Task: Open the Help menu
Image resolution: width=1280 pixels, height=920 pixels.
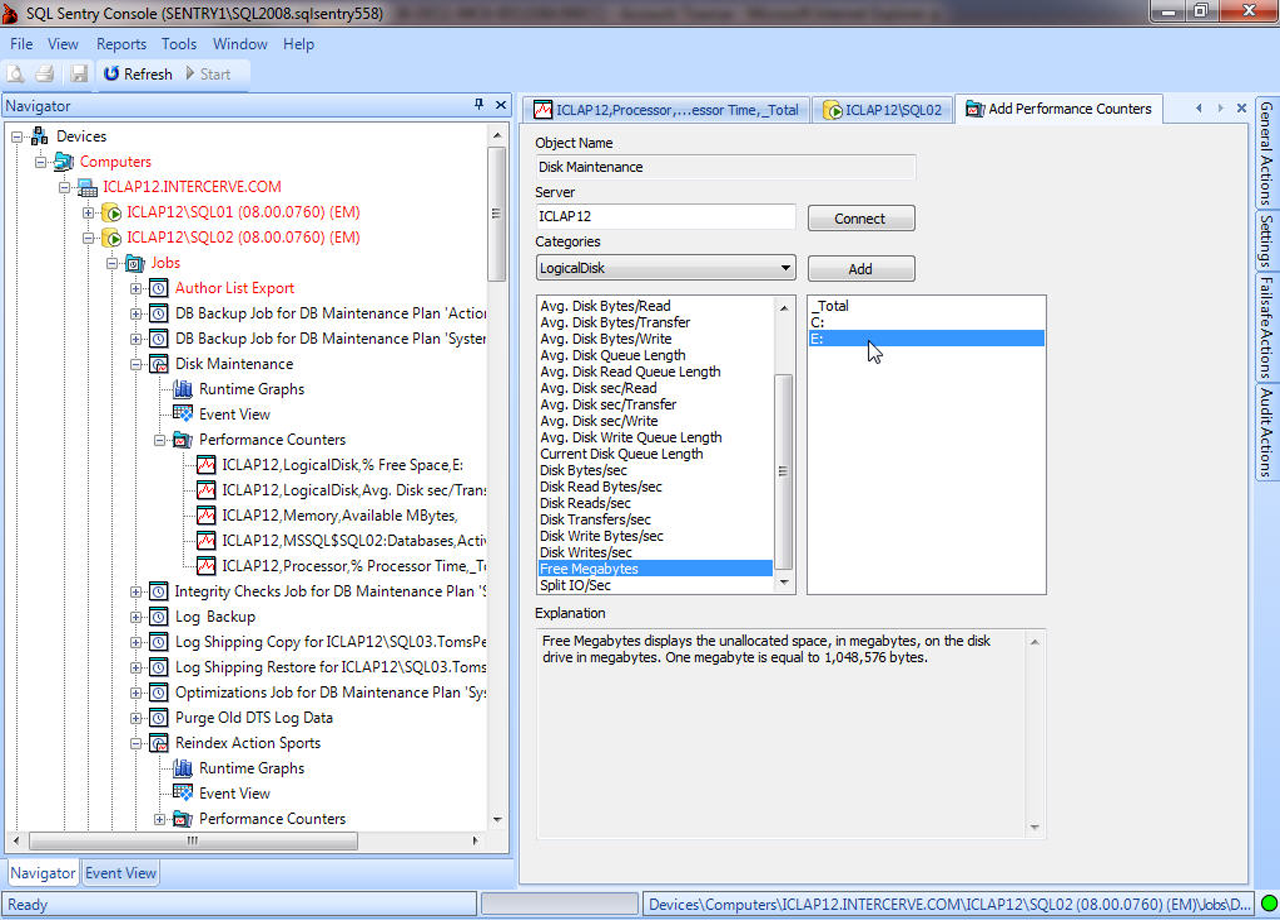Action: pos(298,44)
